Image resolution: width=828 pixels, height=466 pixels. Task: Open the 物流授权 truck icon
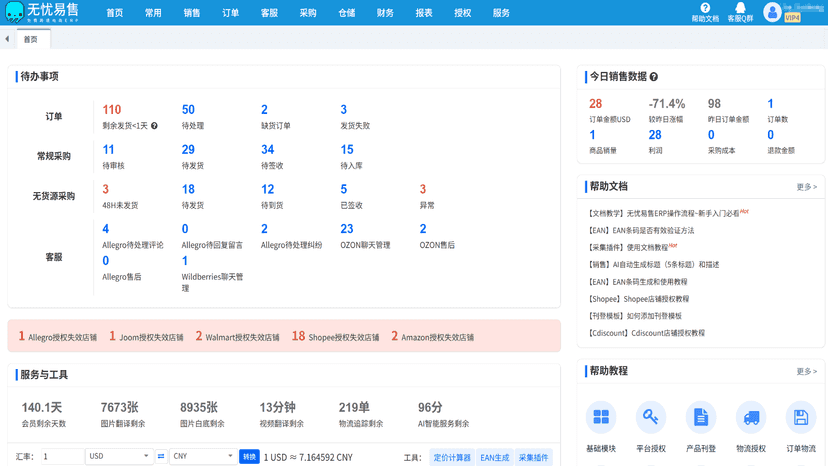click(751, 417)
